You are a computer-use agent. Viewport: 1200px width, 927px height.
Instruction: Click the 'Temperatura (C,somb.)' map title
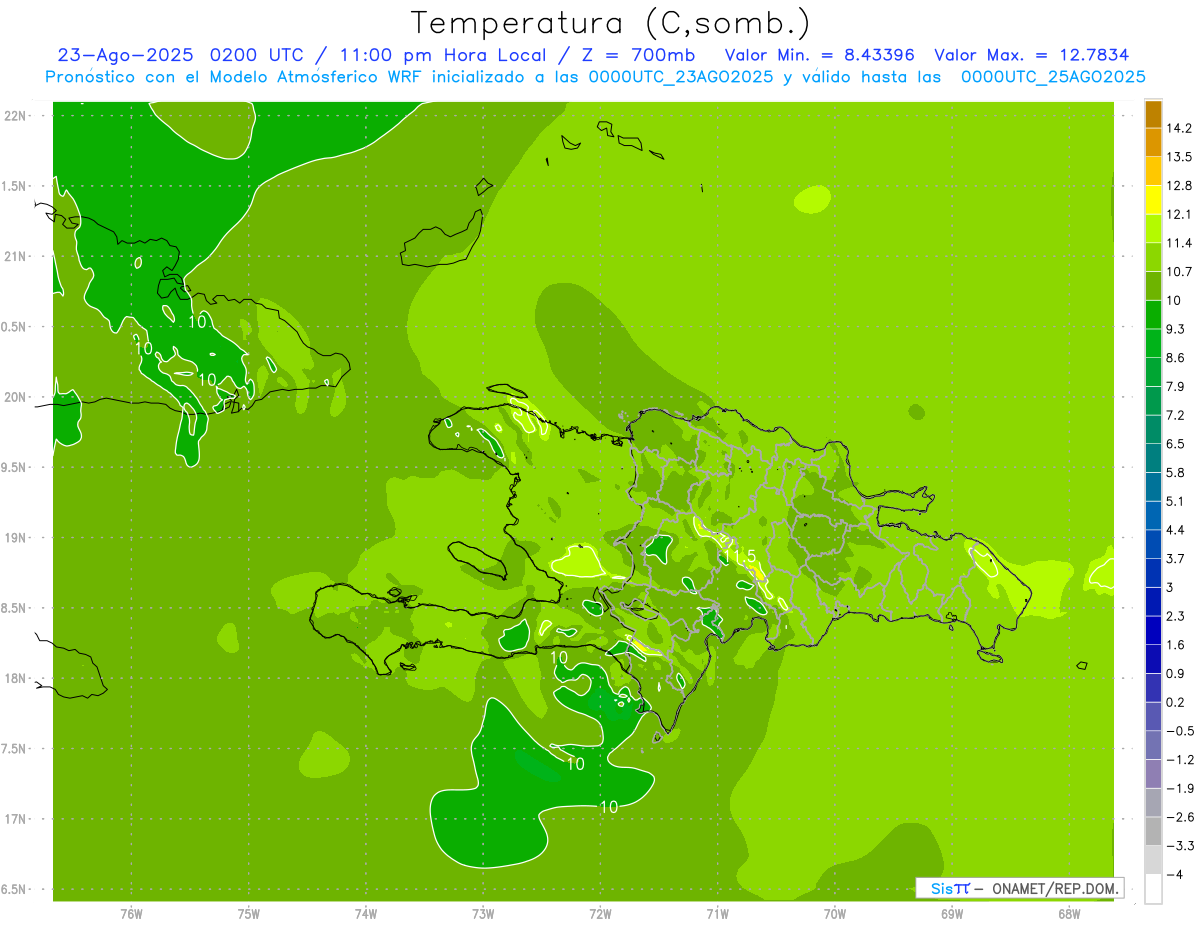(611, 24)
